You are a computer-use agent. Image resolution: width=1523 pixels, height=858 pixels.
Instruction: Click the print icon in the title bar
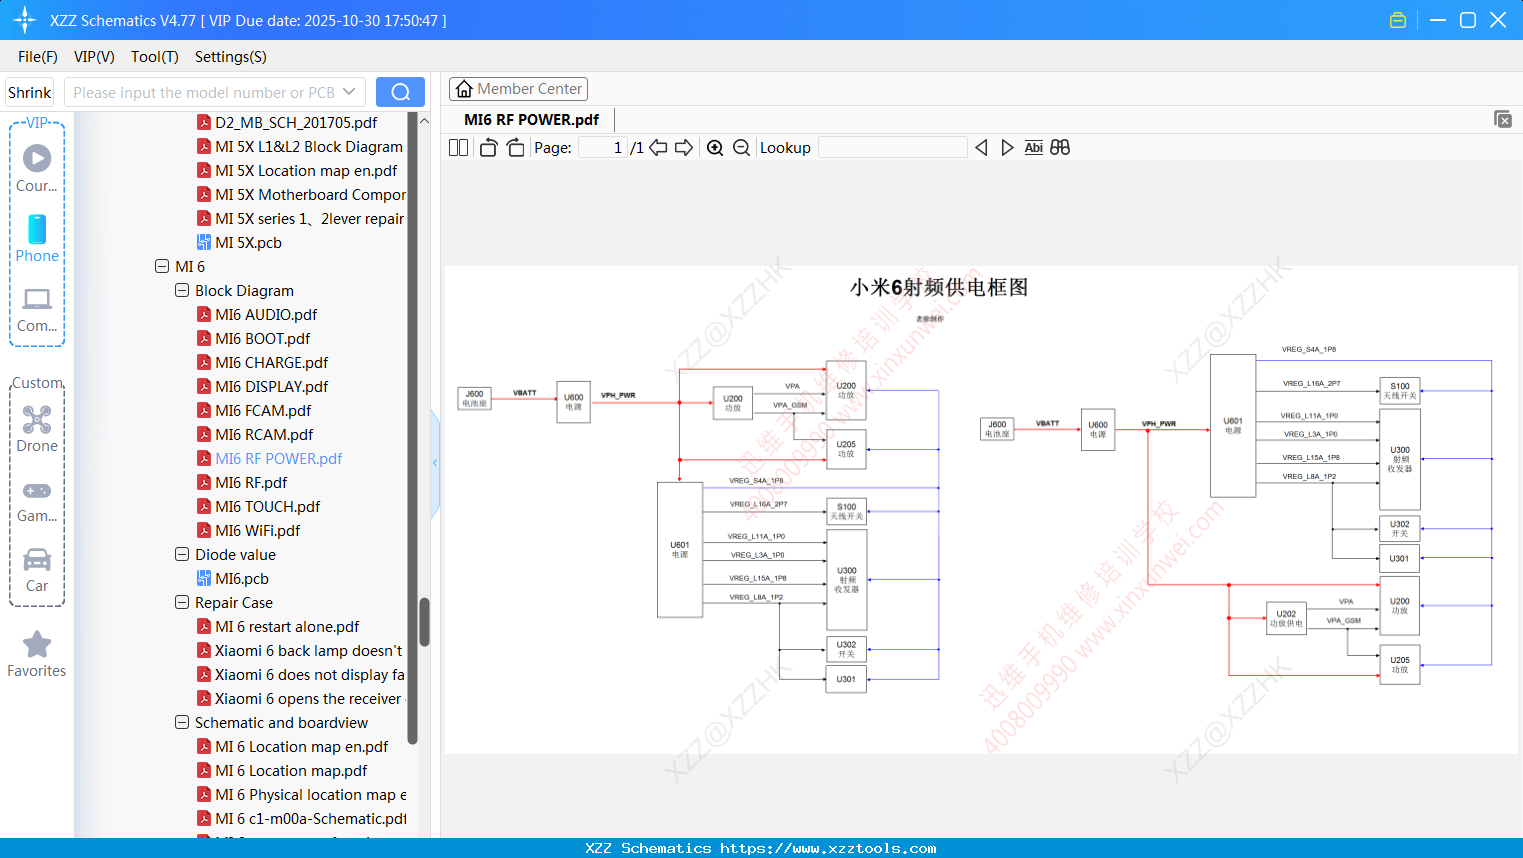[1398, 19]
